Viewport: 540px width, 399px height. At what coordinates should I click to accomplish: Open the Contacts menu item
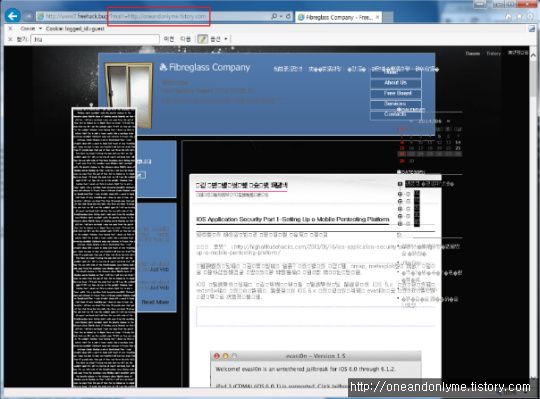396,114
